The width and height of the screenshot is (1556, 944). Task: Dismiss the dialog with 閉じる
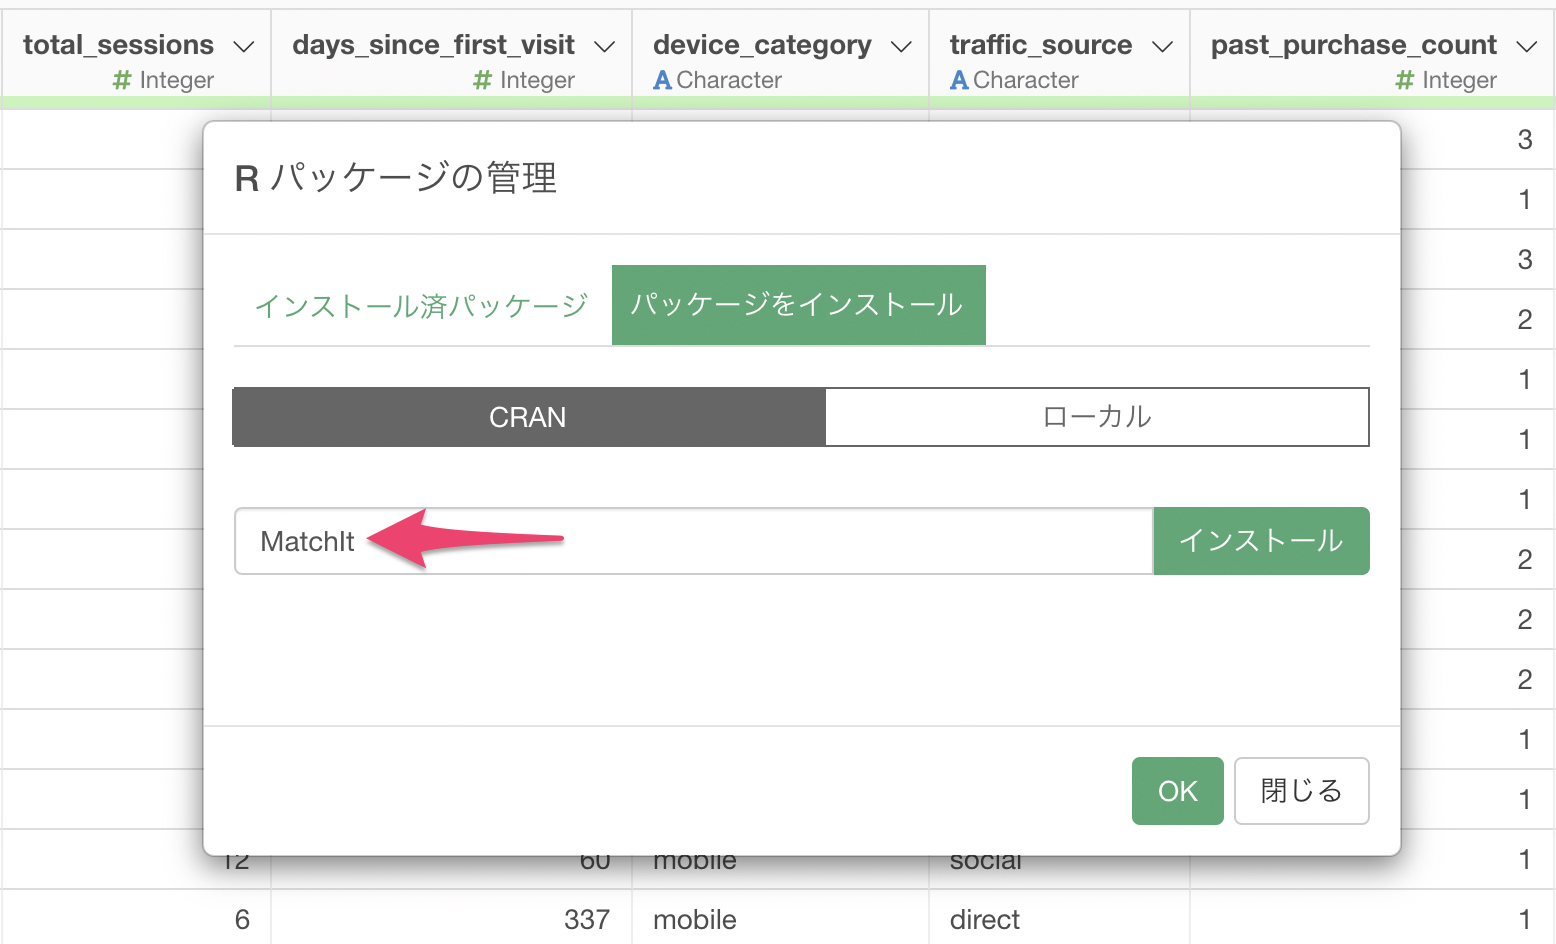click(1301, 791)
